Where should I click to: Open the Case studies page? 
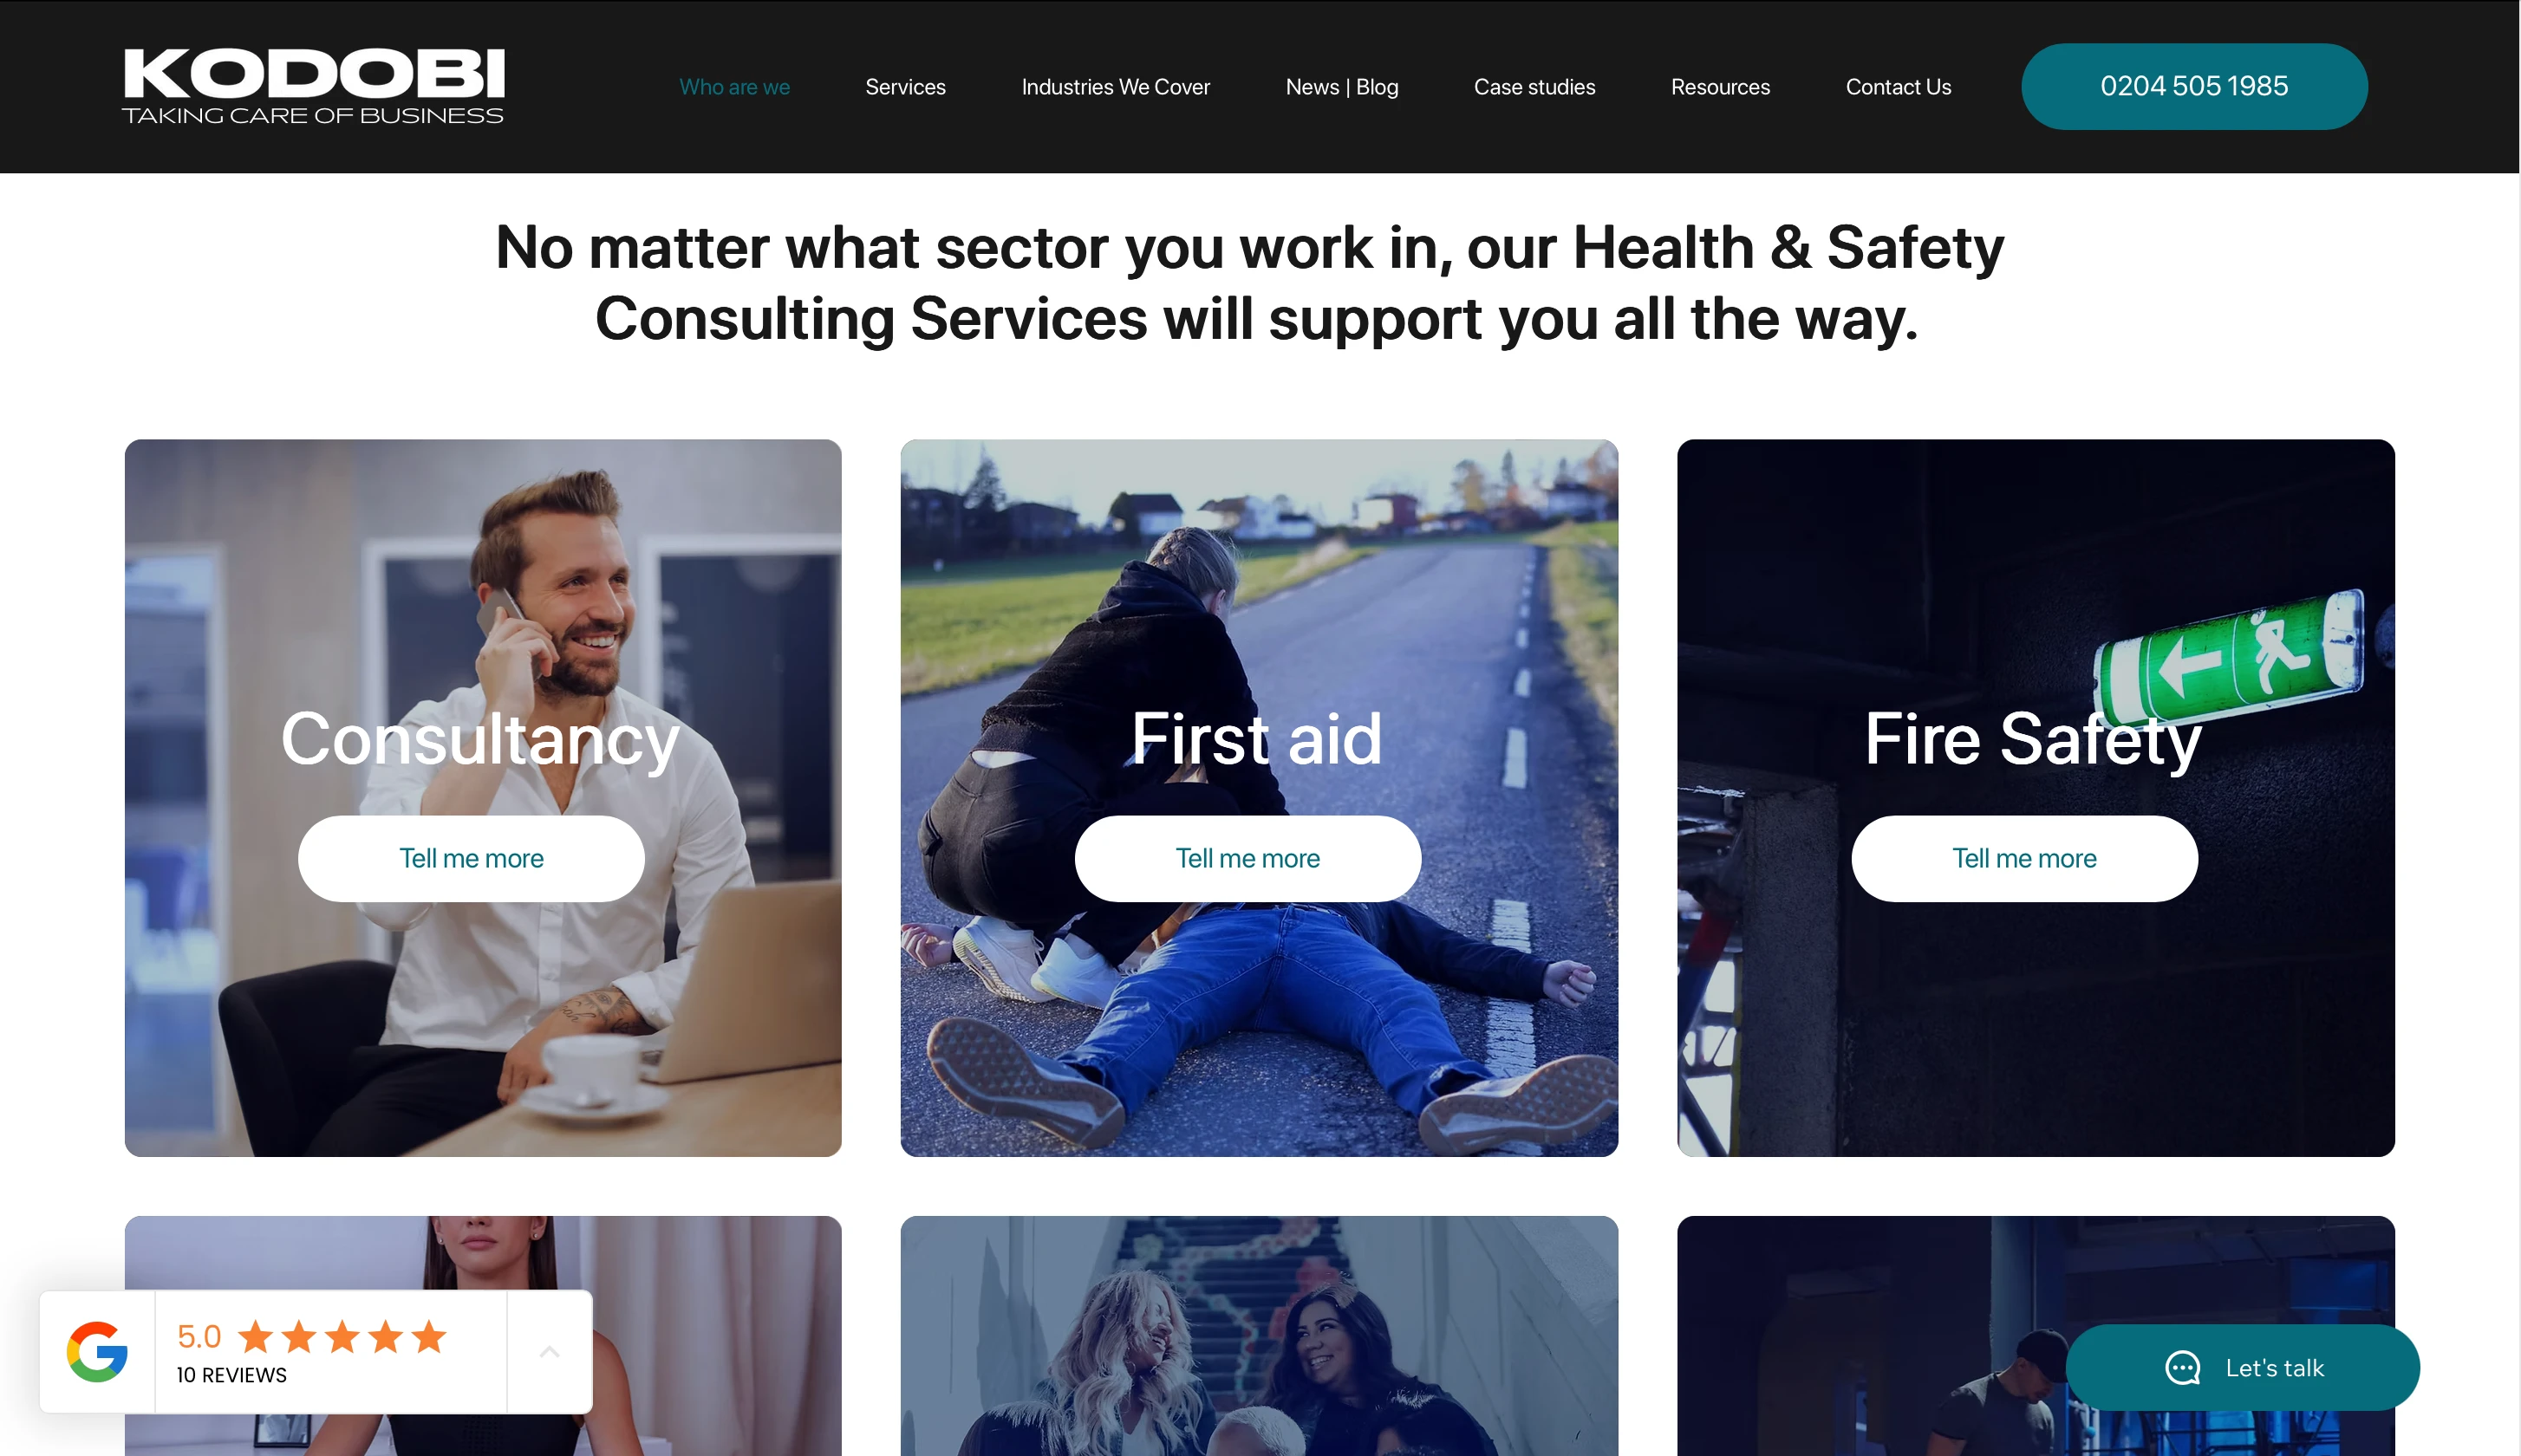click(x=1534, y=87)
